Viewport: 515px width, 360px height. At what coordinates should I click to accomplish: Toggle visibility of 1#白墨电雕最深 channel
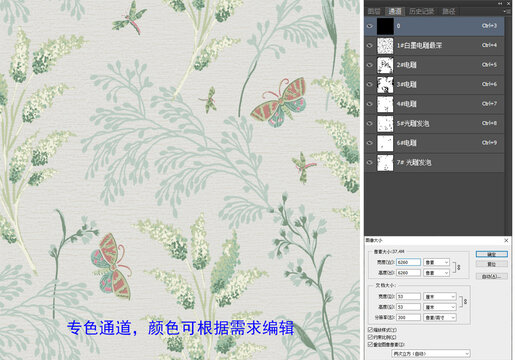coord(370,45)
